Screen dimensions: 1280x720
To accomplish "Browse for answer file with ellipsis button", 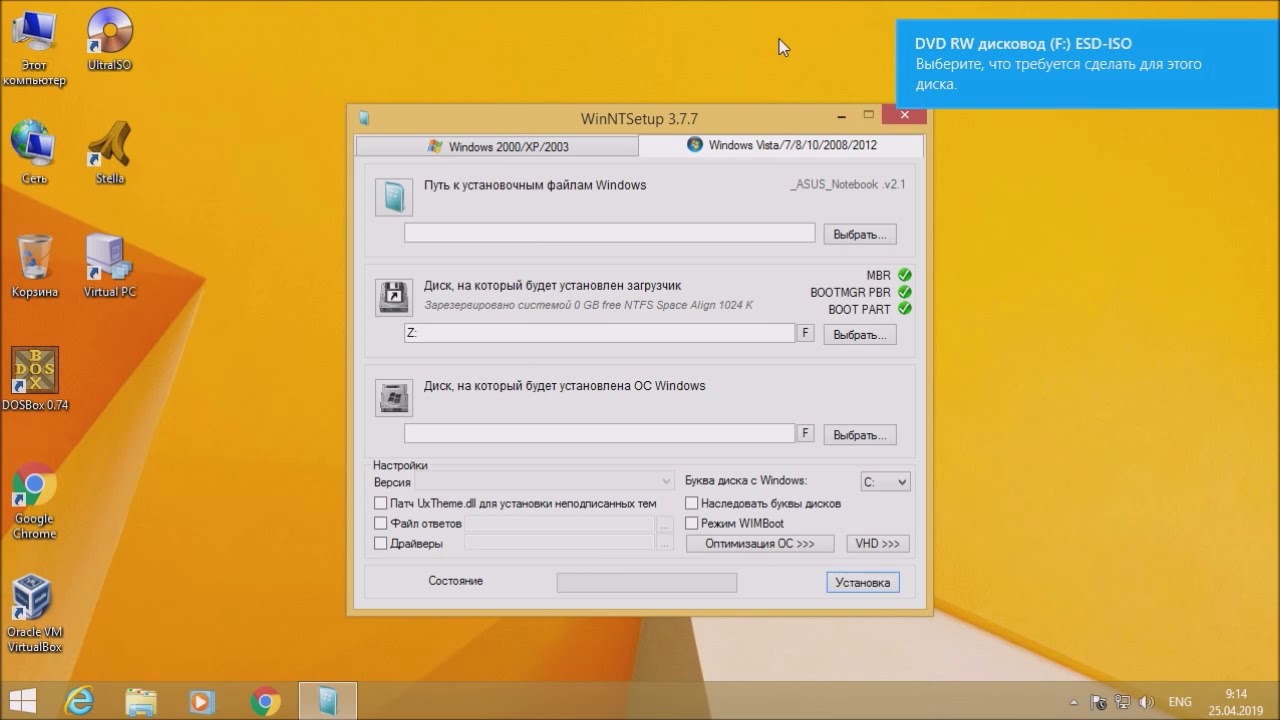I will coord(665,523).
